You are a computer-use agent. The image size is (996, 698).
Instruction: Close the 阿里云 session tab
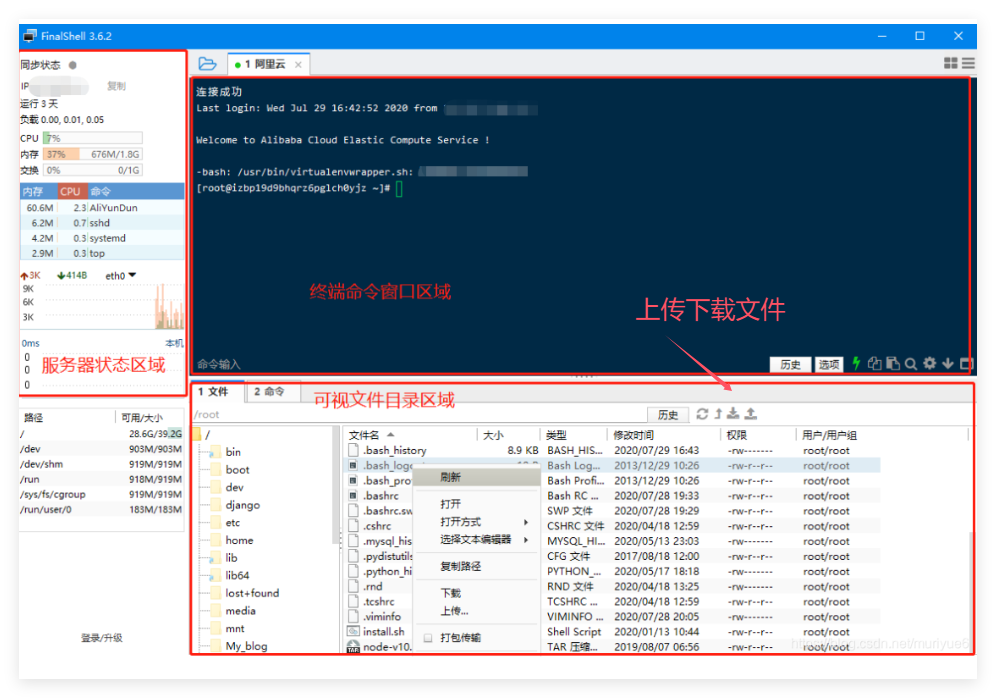(298, 65)
